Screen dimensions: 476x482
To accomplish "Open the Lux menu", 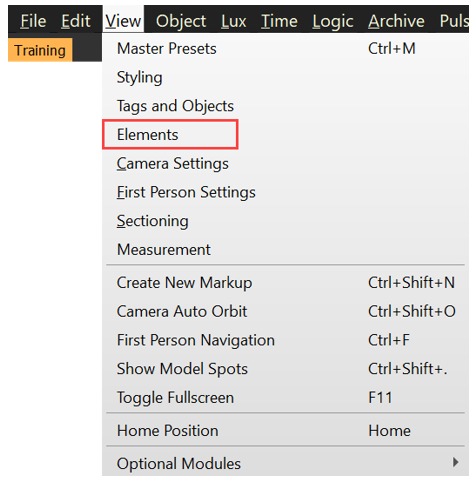I will pyautogui.click(x=234, y=21).
